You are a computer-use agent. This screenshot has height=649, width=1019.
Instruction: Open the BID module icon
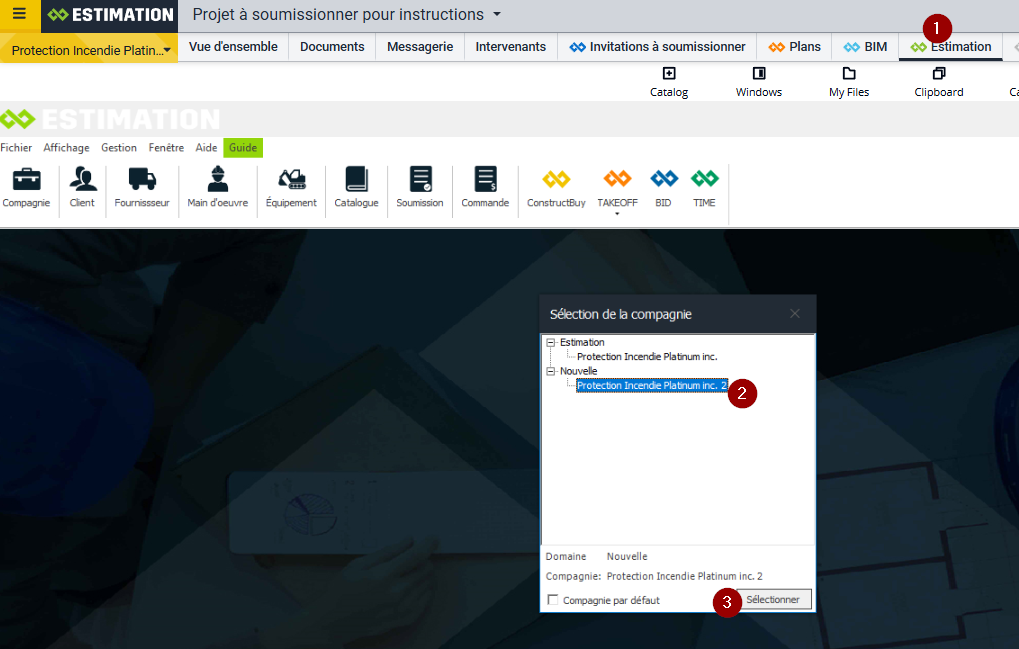pos(664,180)
